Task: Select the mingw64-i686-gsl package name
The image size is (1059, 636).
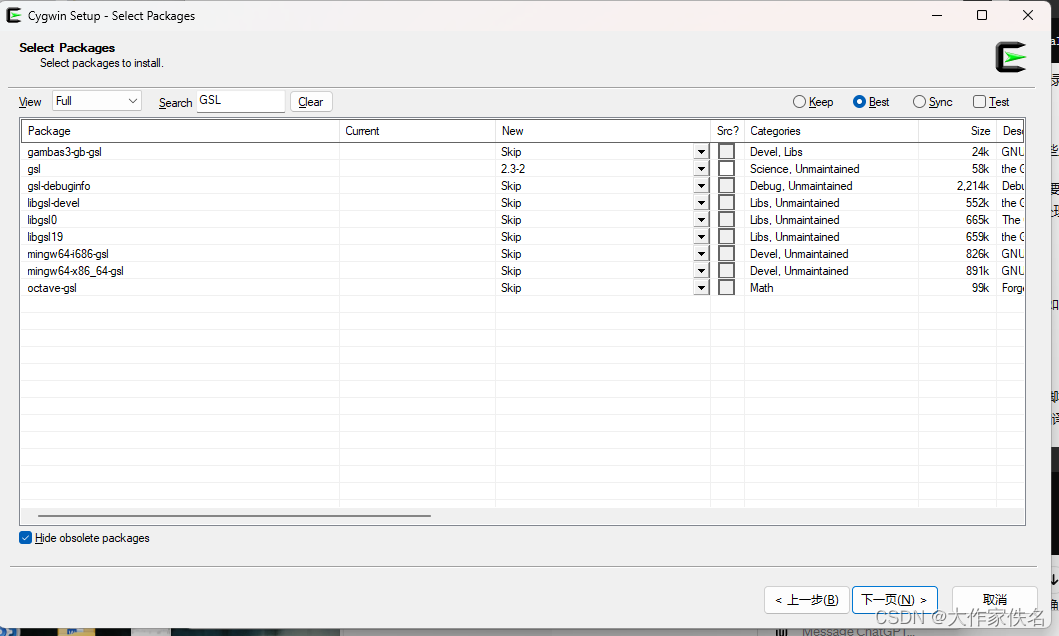Action: (68, 254)
